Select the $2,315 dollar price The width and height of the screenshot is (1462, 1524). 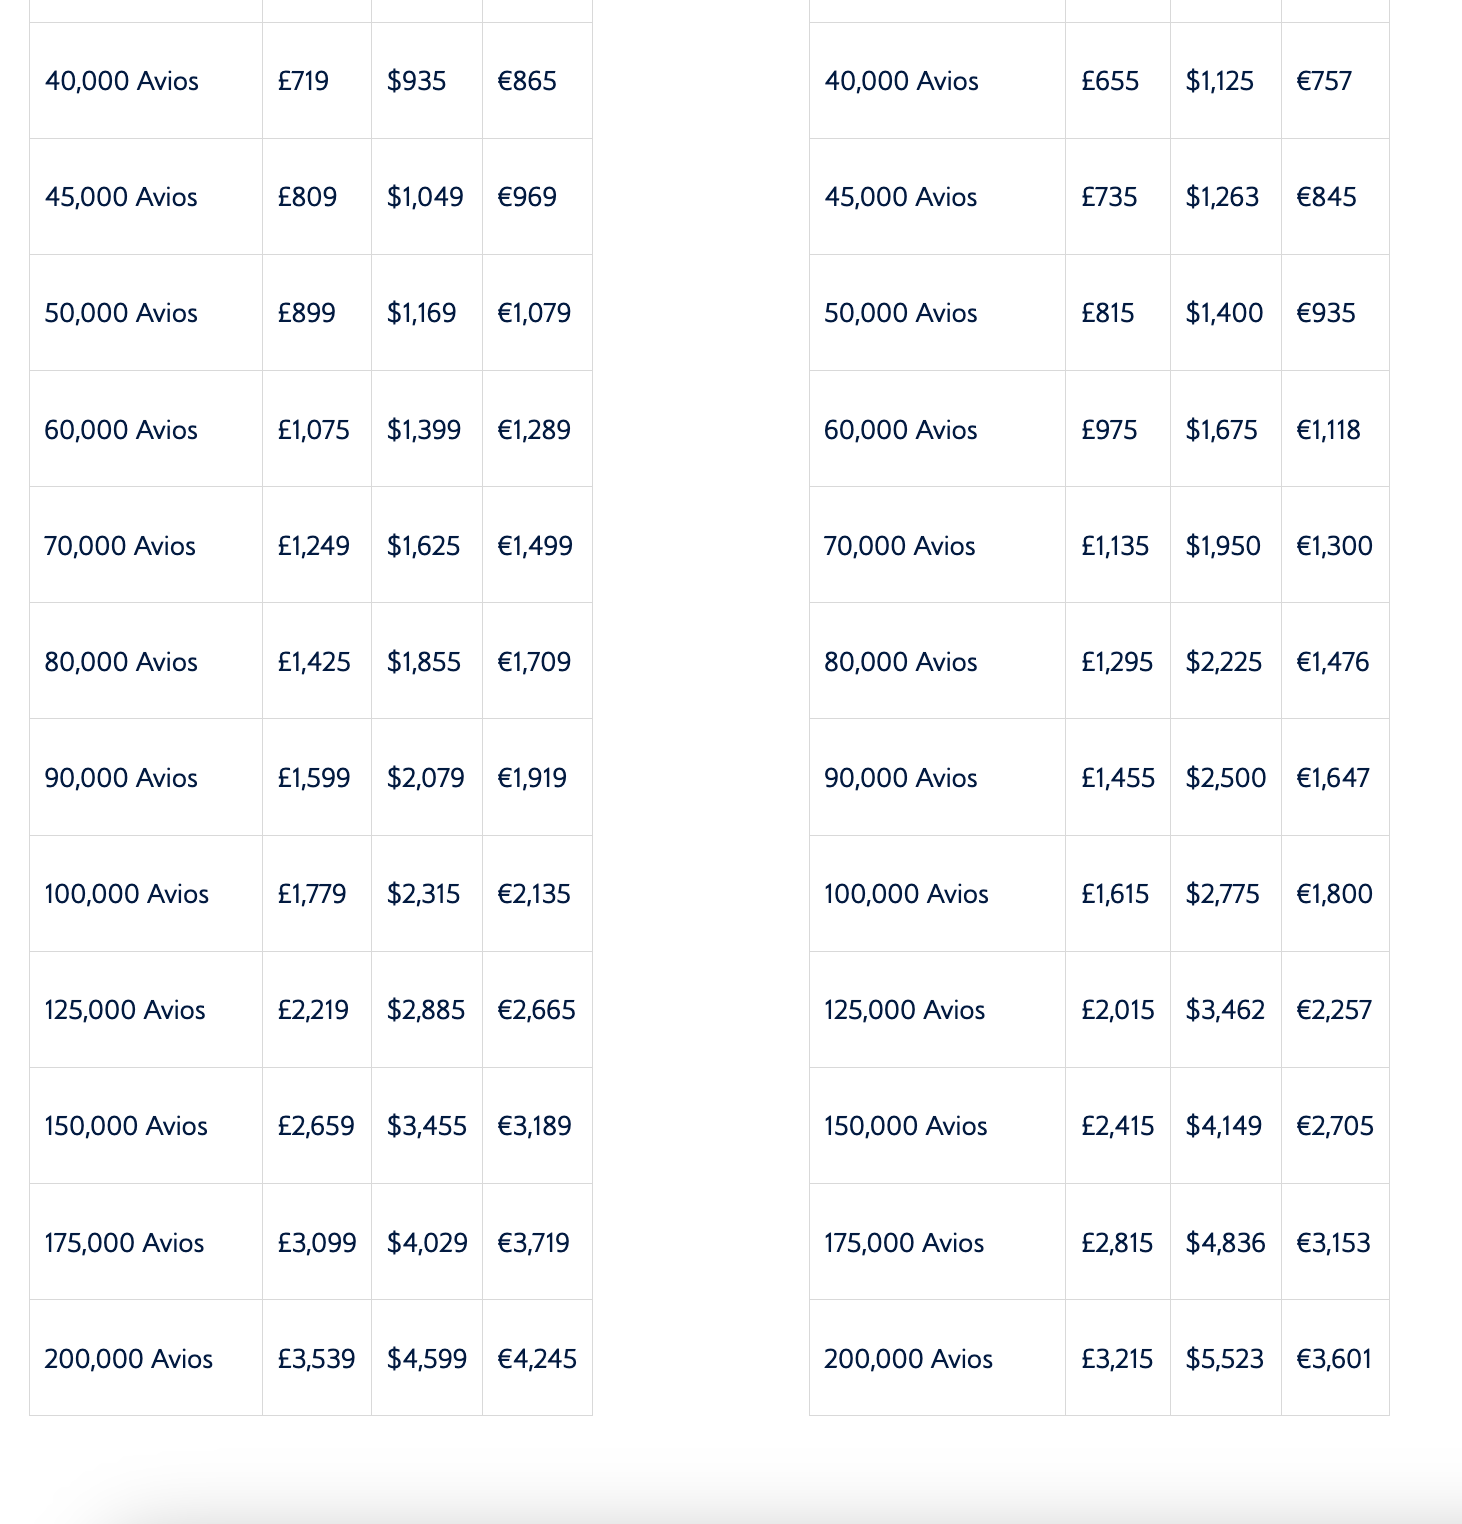click(424, 894)
